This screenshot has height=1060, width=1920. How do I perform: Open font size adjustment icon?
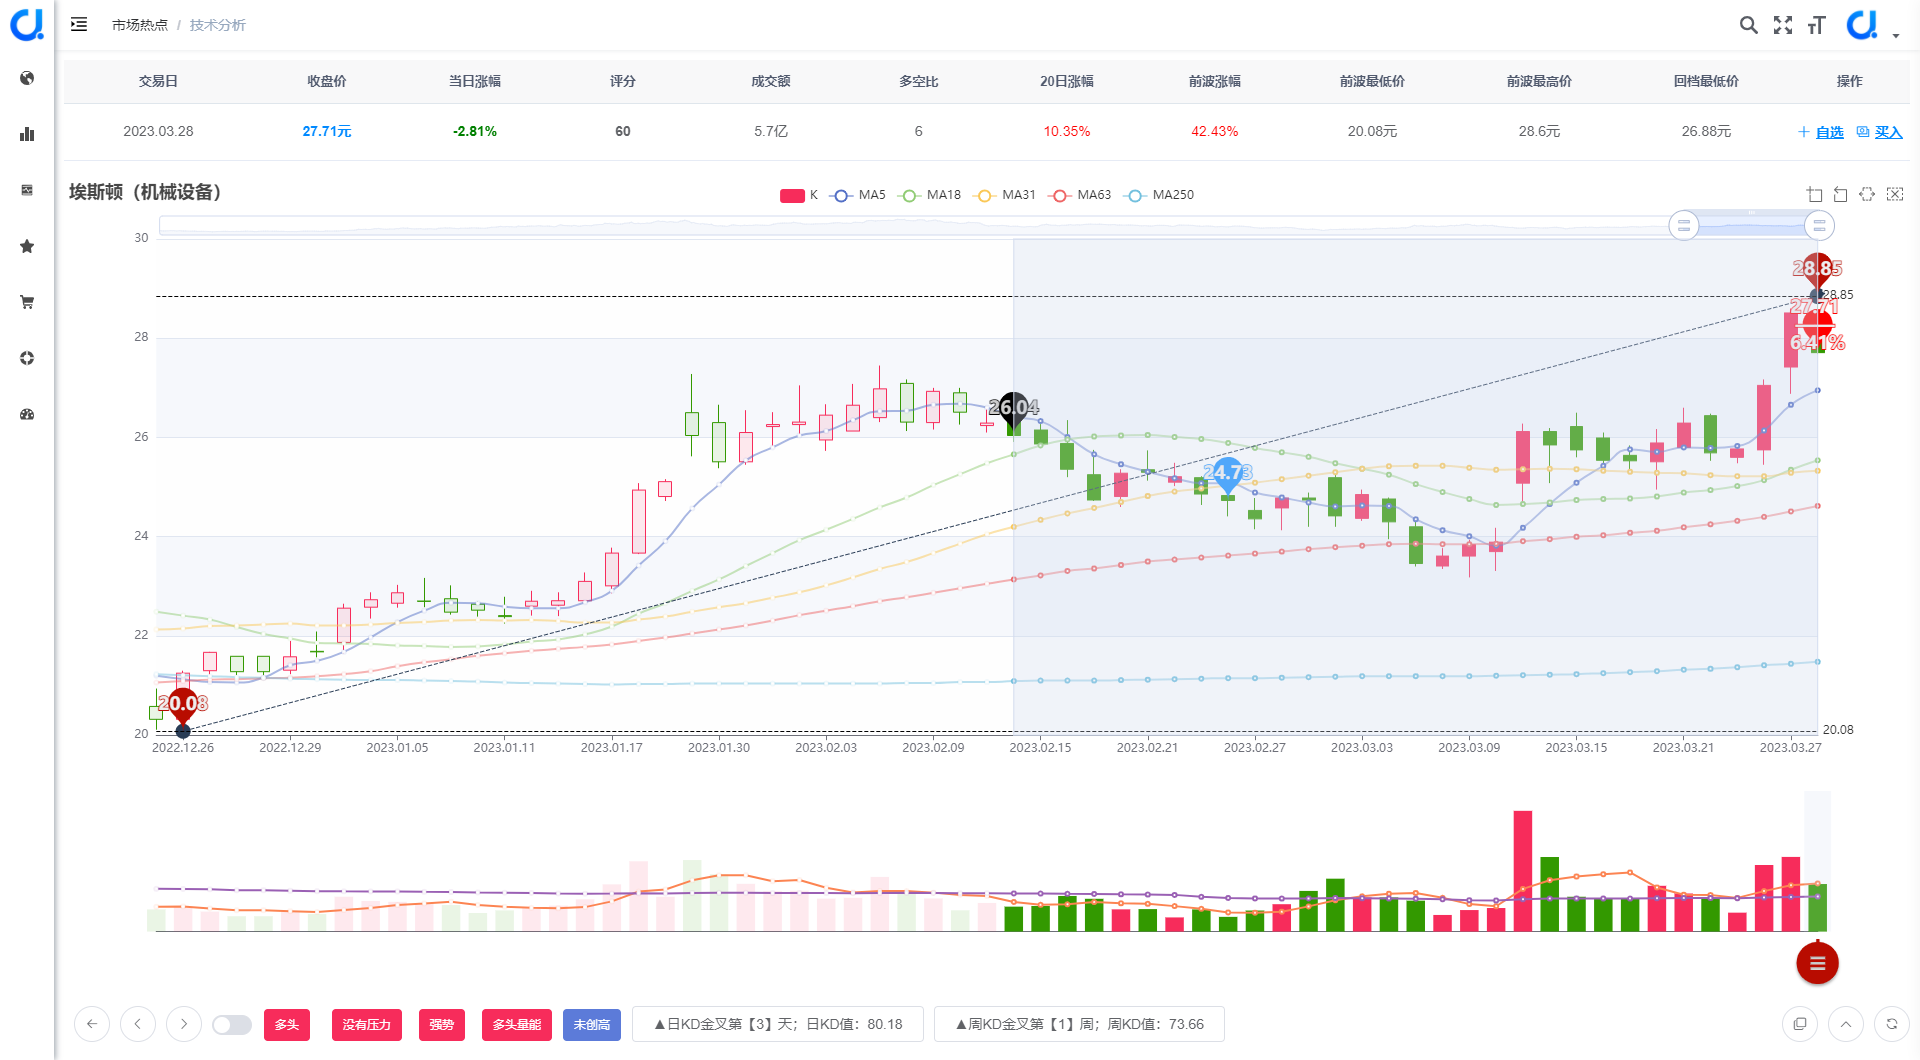(x=1816, y=25)
